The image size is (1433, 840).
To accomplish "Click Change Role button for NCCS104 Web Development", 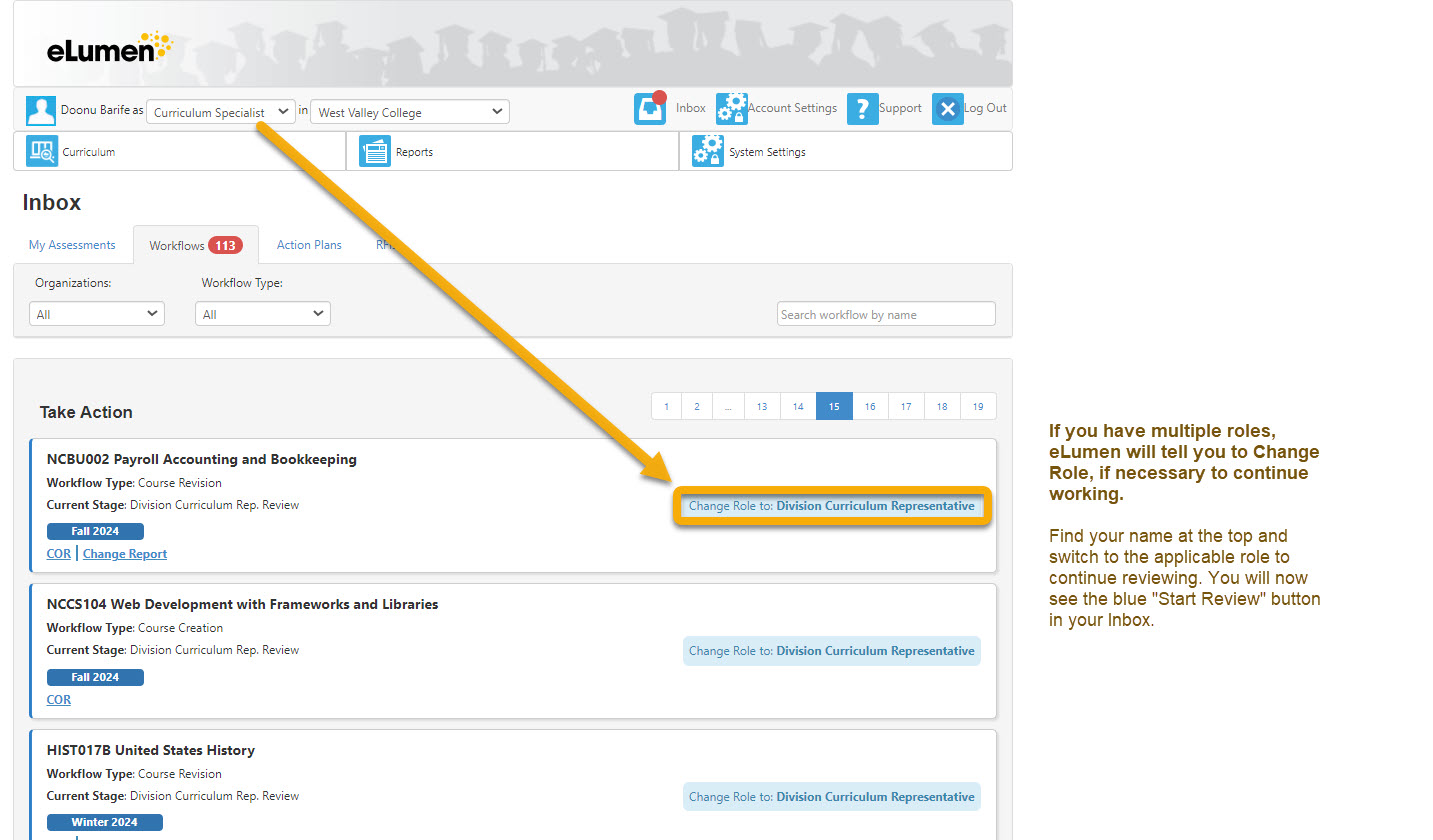I will coord(832,651).
